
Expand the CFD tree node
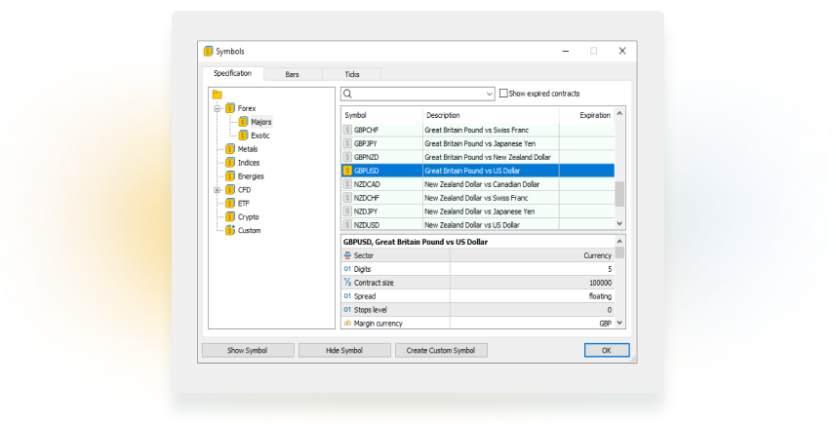click(217, 190)
